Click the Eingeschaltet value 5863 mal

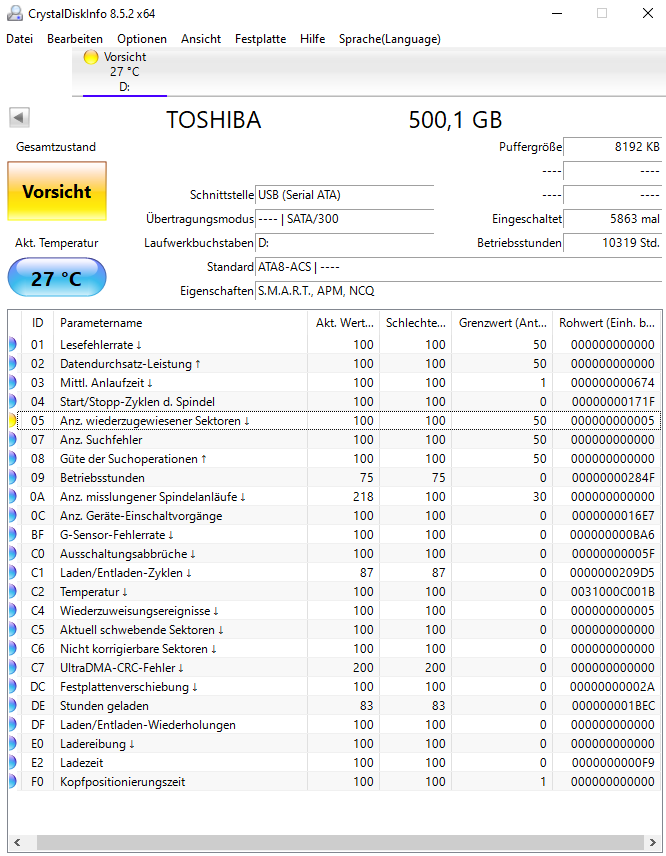click(x=613, y=219)
